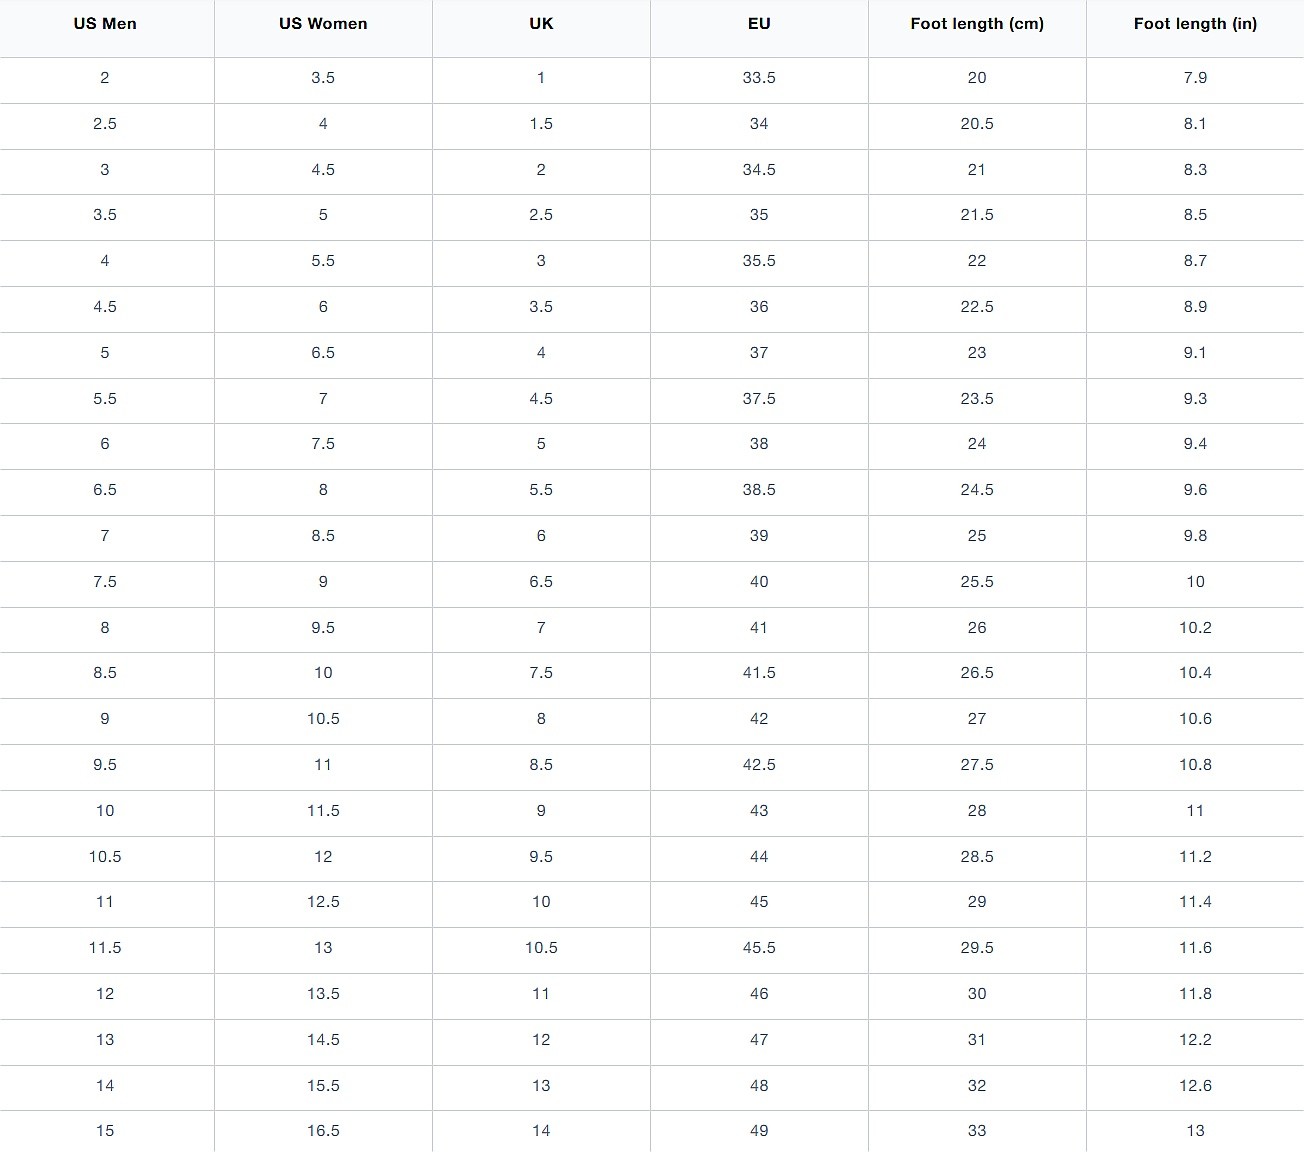Screen dimensions: 1304x1152
Task: Click the 29.5 cm foot length cell
Action: coord(977,948)
